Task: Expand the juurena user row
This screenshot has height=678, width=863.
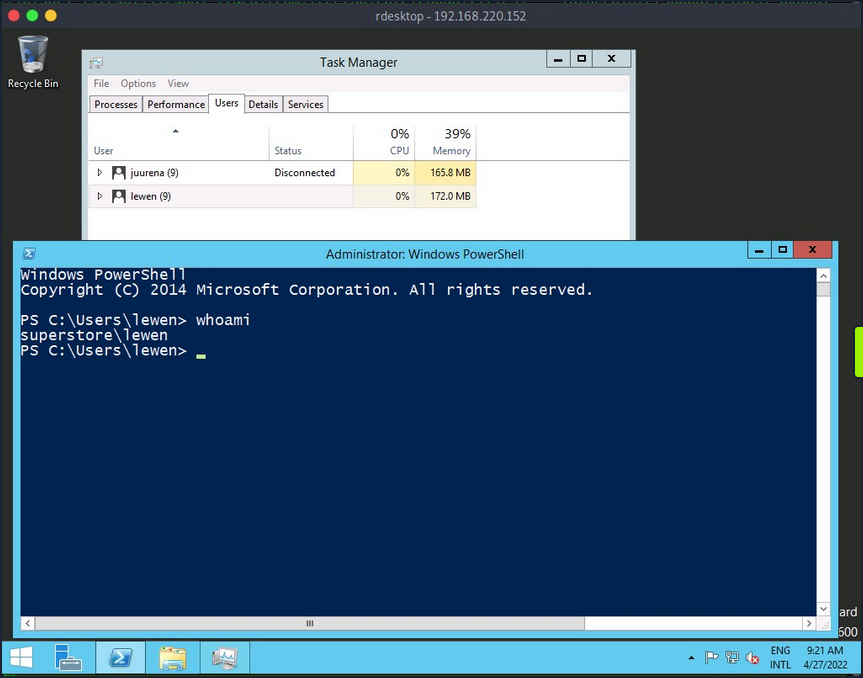Action: (x=99, y=172)
